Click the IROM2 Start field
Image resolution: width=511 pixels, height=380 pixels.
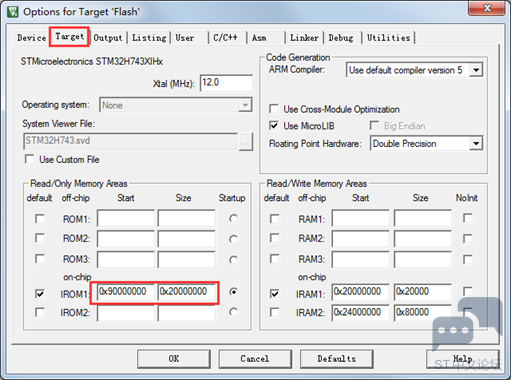coord(126,313)
